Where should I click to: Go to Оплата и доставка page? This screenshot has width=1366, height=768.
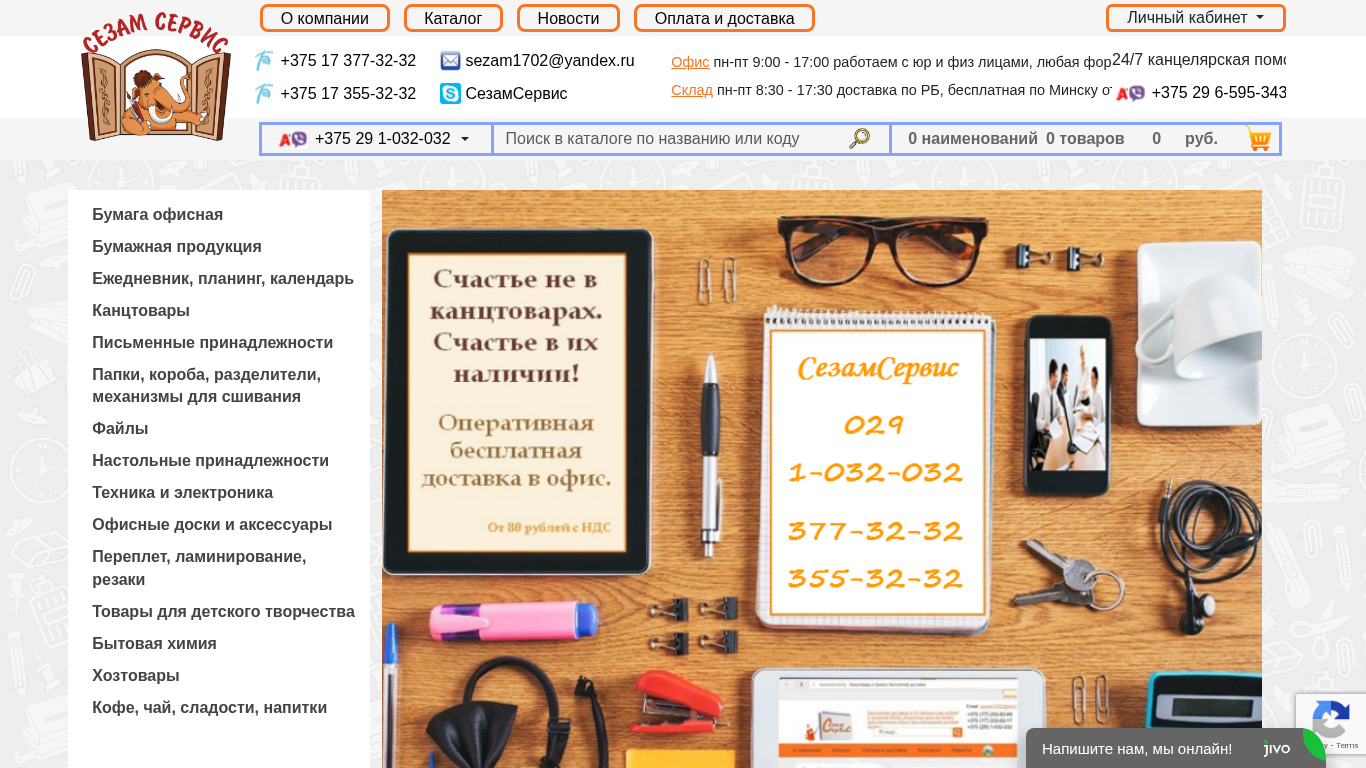(x=724, y=18)
